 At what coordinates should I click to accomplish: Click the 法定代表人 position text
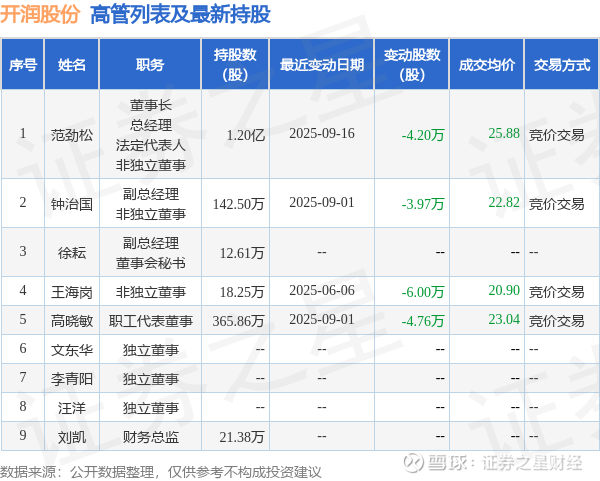(x=150, y=145)
